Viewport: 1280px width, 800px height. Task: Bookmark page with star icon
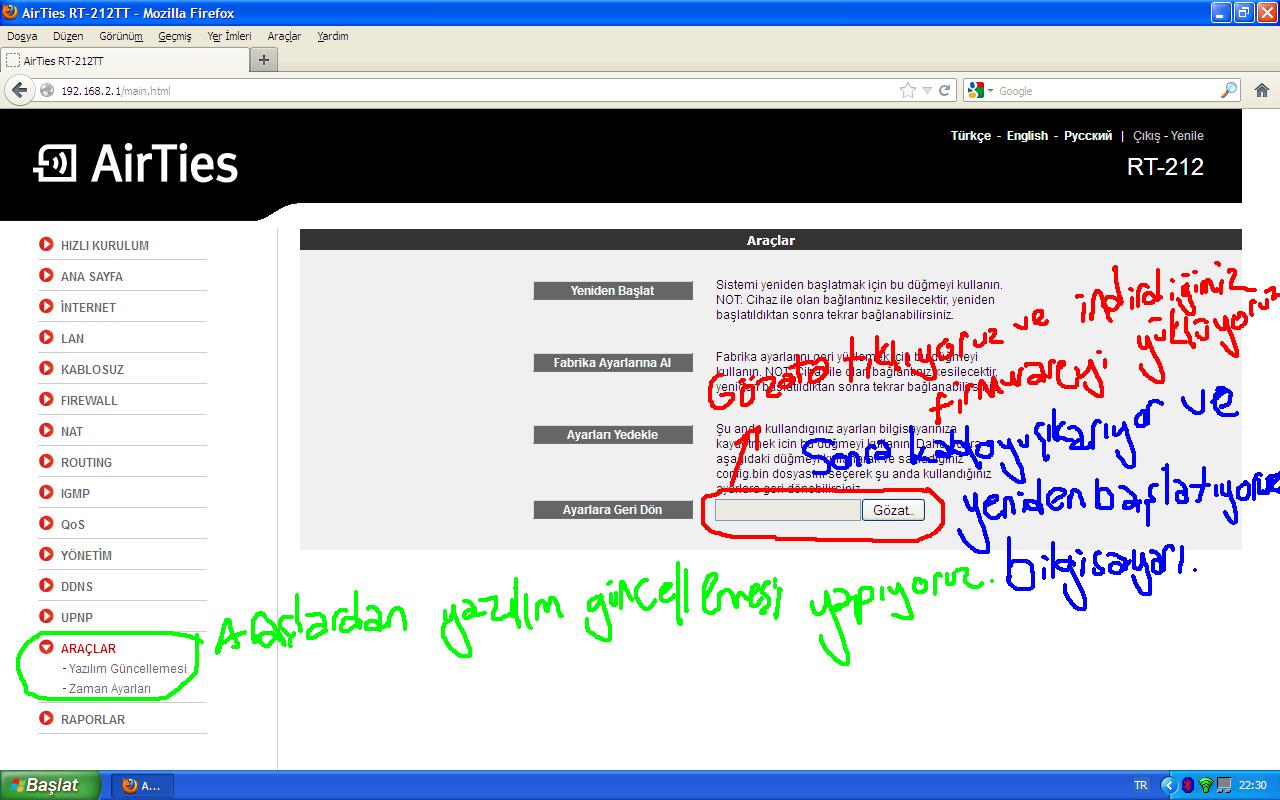(907, 90)
